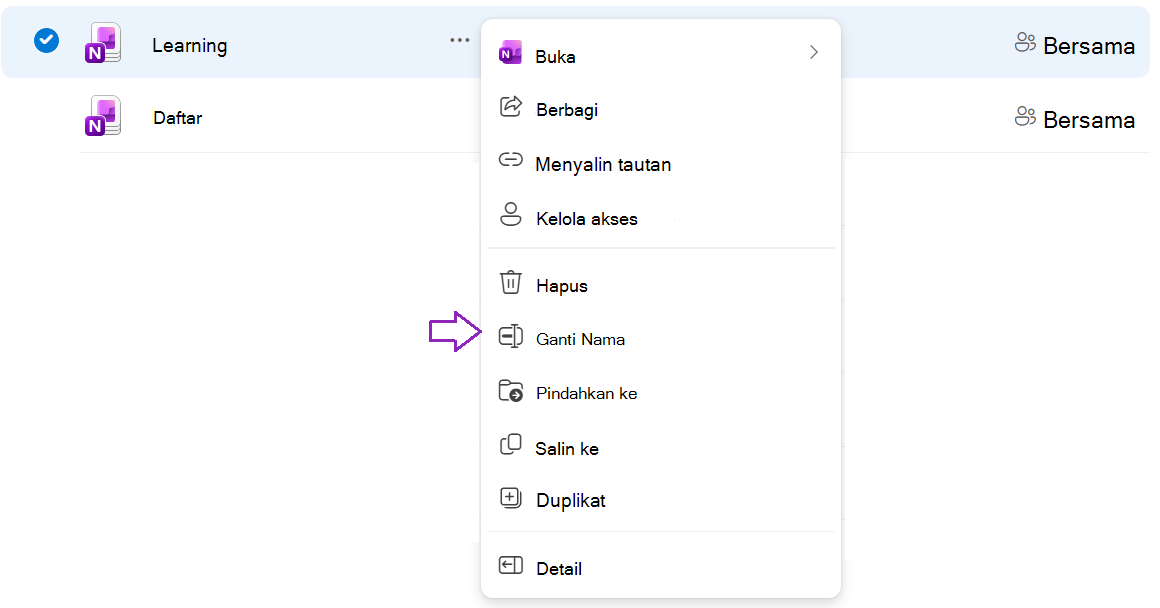
Task: Click the three-dots more actions button for Learning
Action: [x=459, y=40]
